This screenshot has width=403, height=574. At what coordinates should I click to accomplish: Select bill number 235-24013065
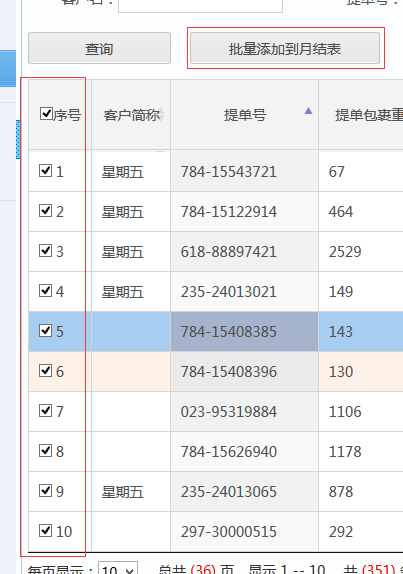coord(228,491)
